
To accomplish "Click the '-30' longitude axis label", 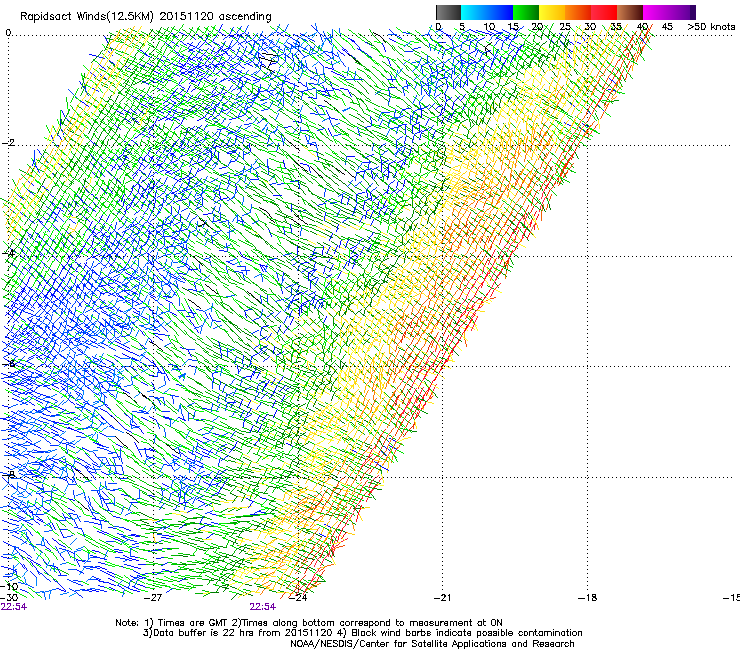I will click(9, 597).
